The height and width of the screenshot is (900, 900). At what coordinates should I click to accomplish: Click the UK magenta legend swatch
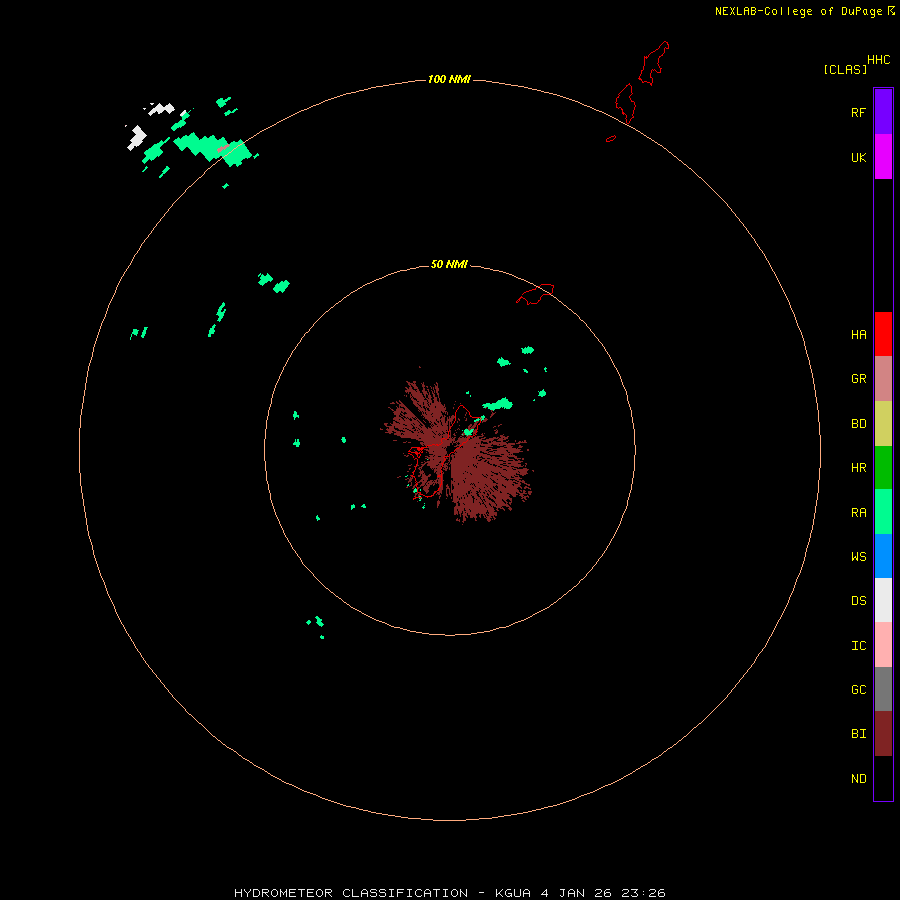[883, 157]
